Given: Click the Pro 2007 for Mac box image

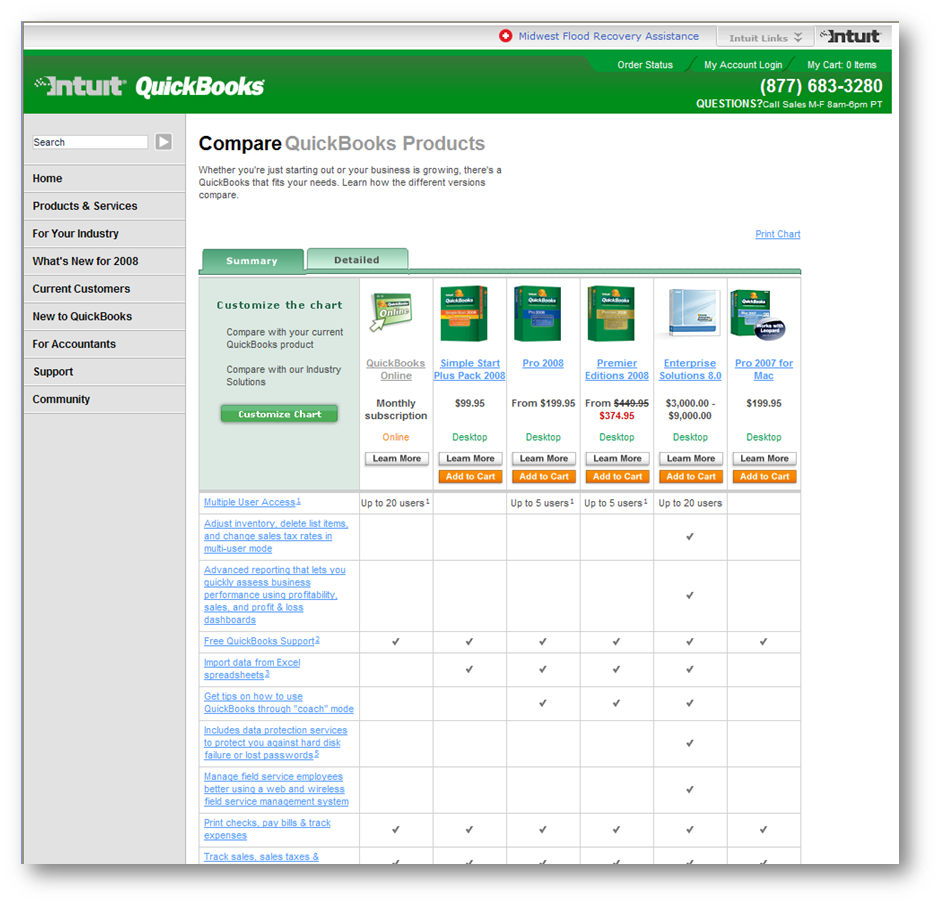Looking at the screenshot, I should point(762,314).
